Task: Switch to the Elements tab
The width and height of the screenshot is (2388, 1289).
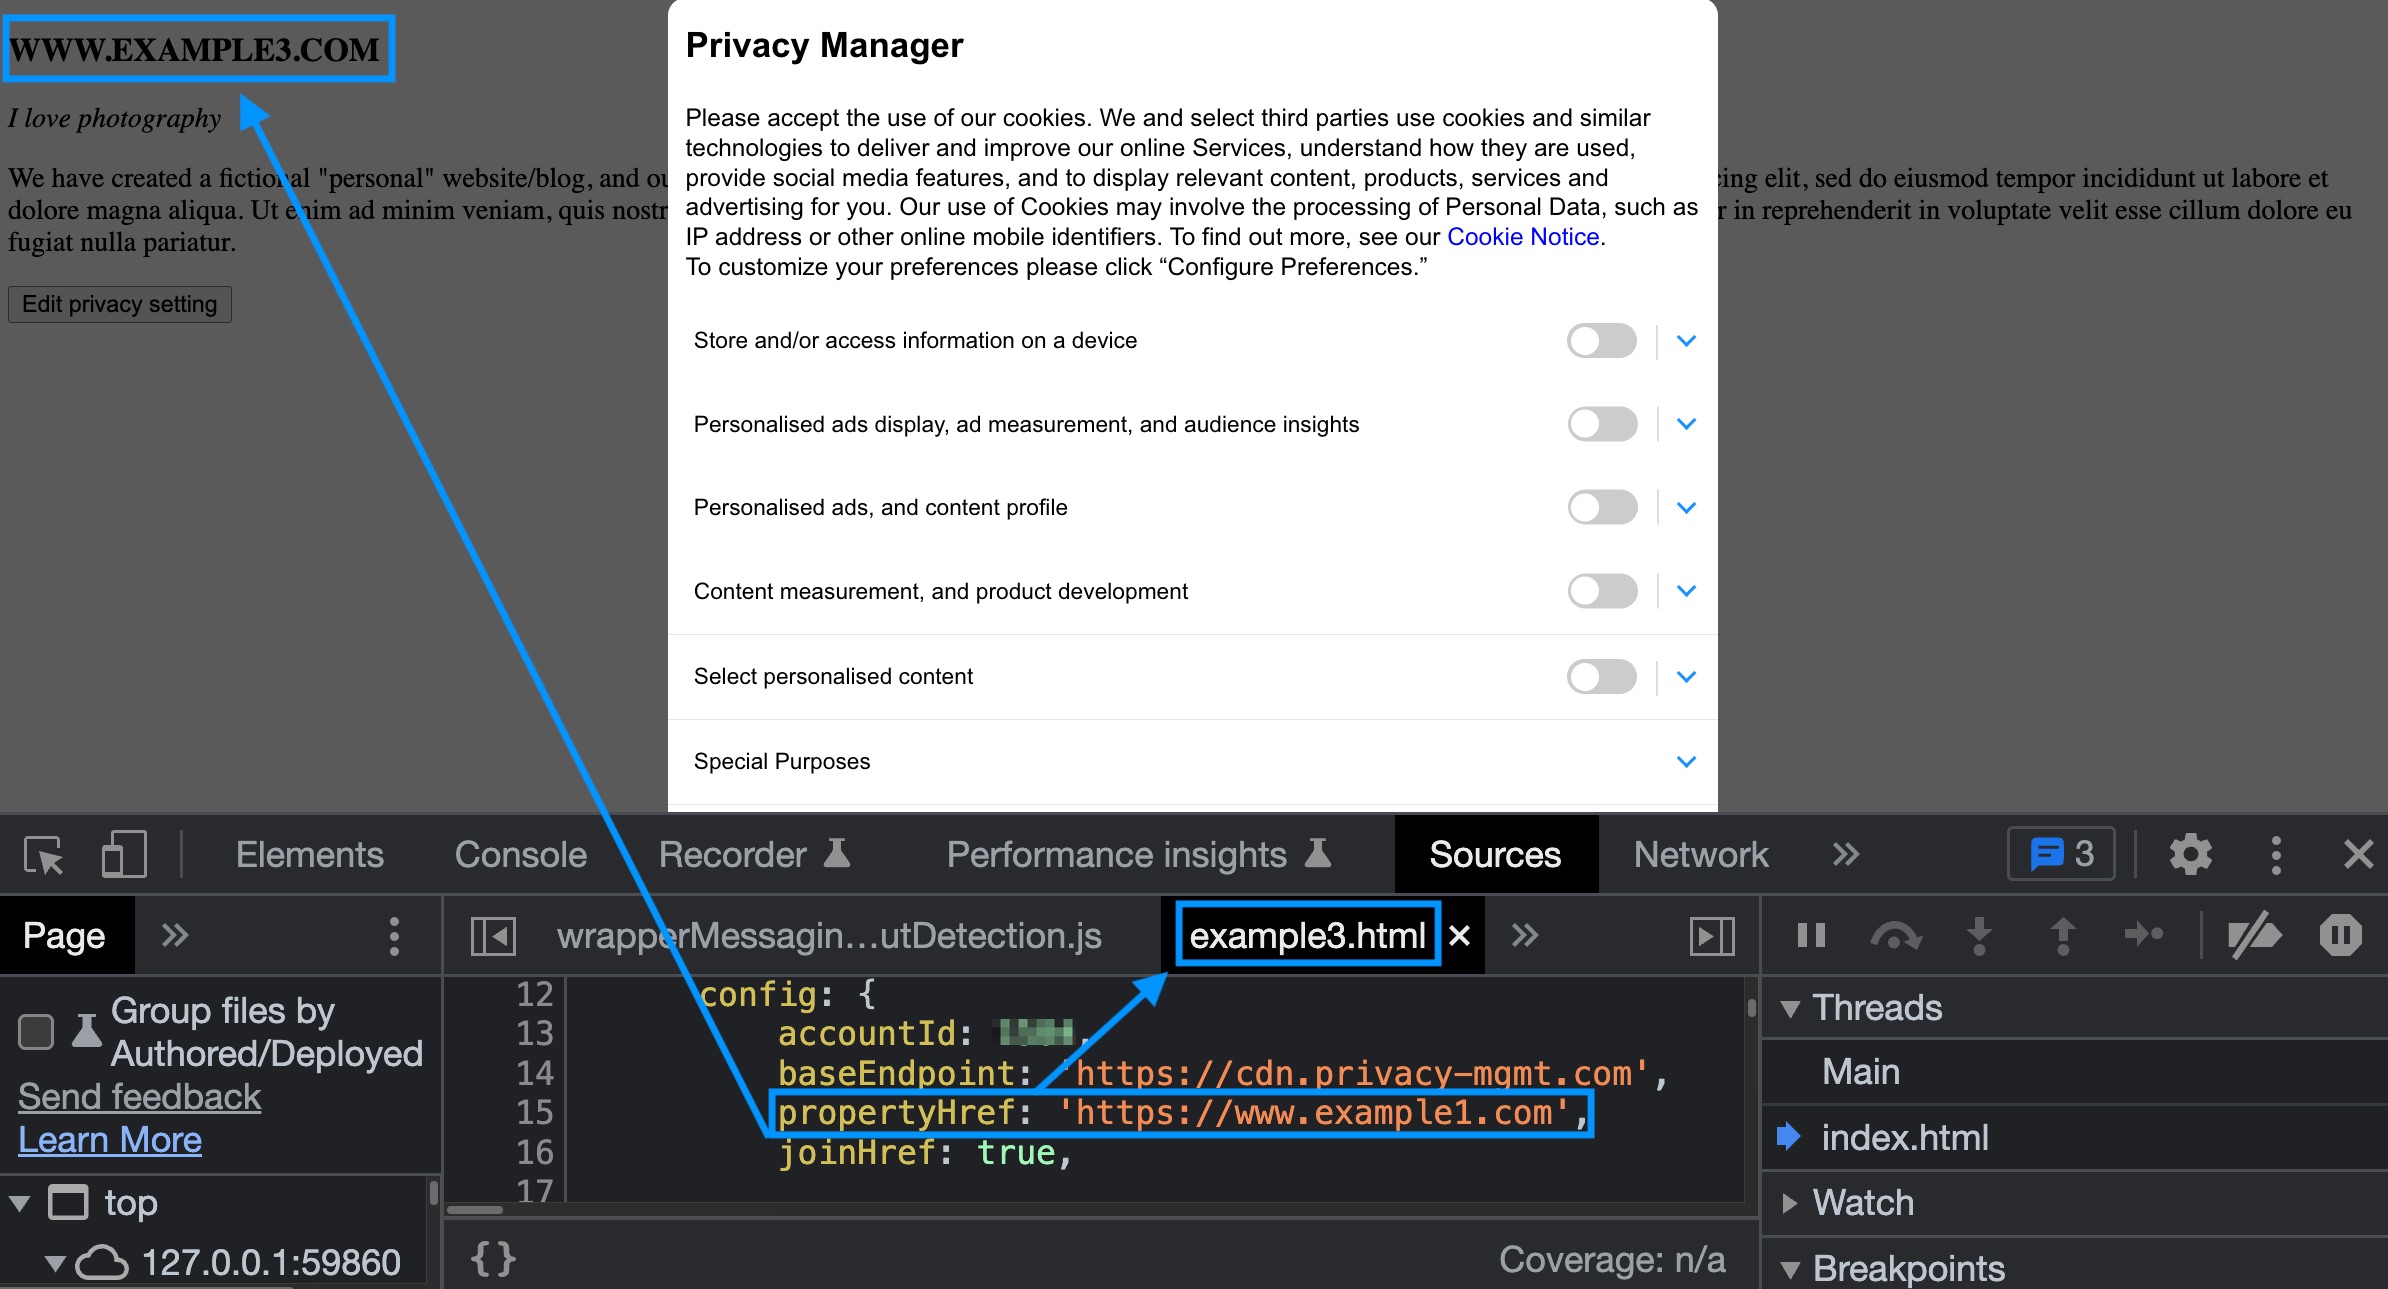Action: [310, 855]
